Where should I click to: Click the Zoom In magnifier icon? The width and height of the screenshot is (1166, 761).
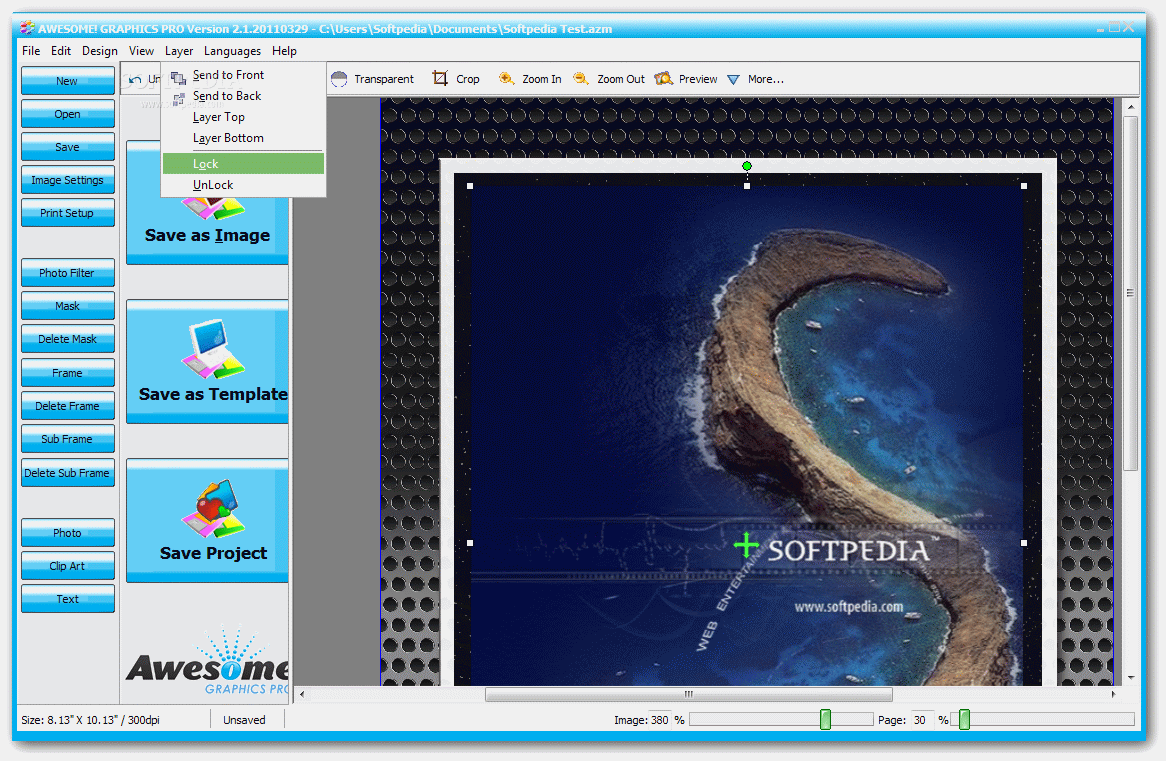[x=506, y=78]
